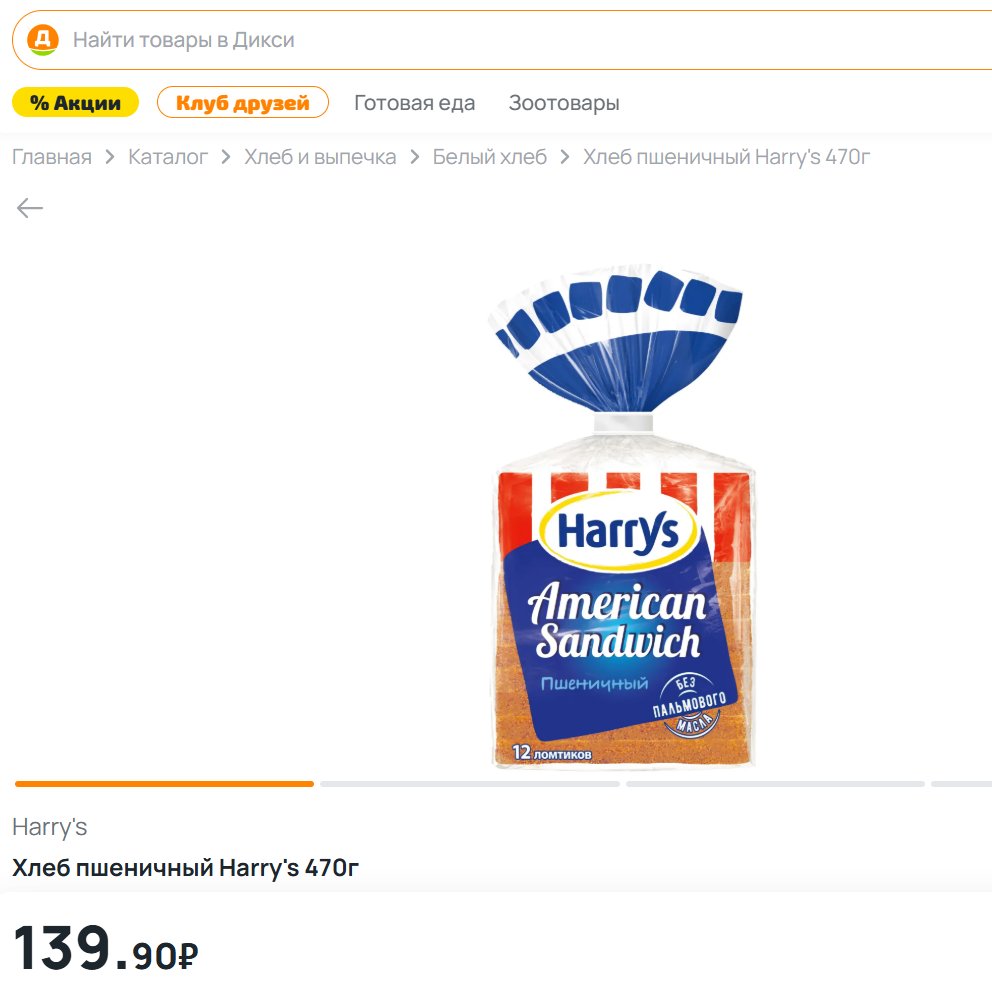Select the 'Готовая еда' menu item
992x986 pixels.
415,103
